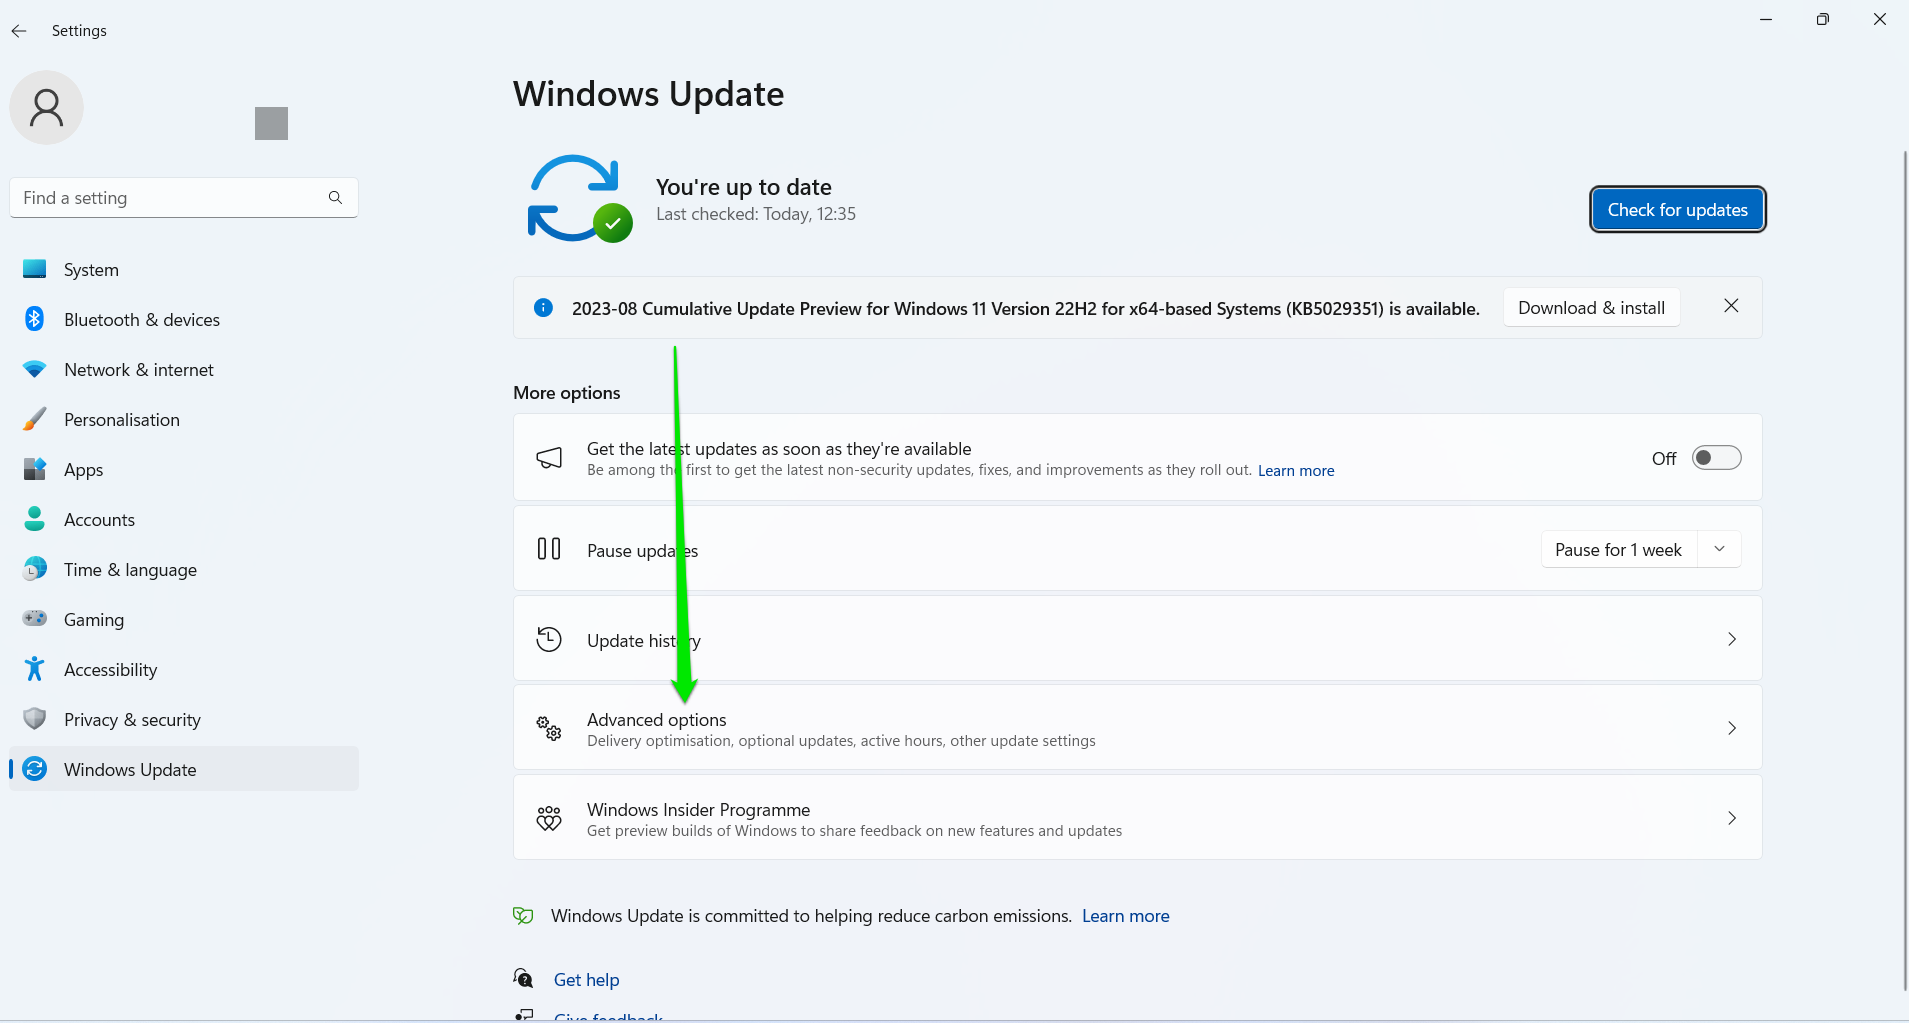This screenshot has height=1023, width=1909.
Task: Select Gaming in sidebar
Action: [184, 619]
